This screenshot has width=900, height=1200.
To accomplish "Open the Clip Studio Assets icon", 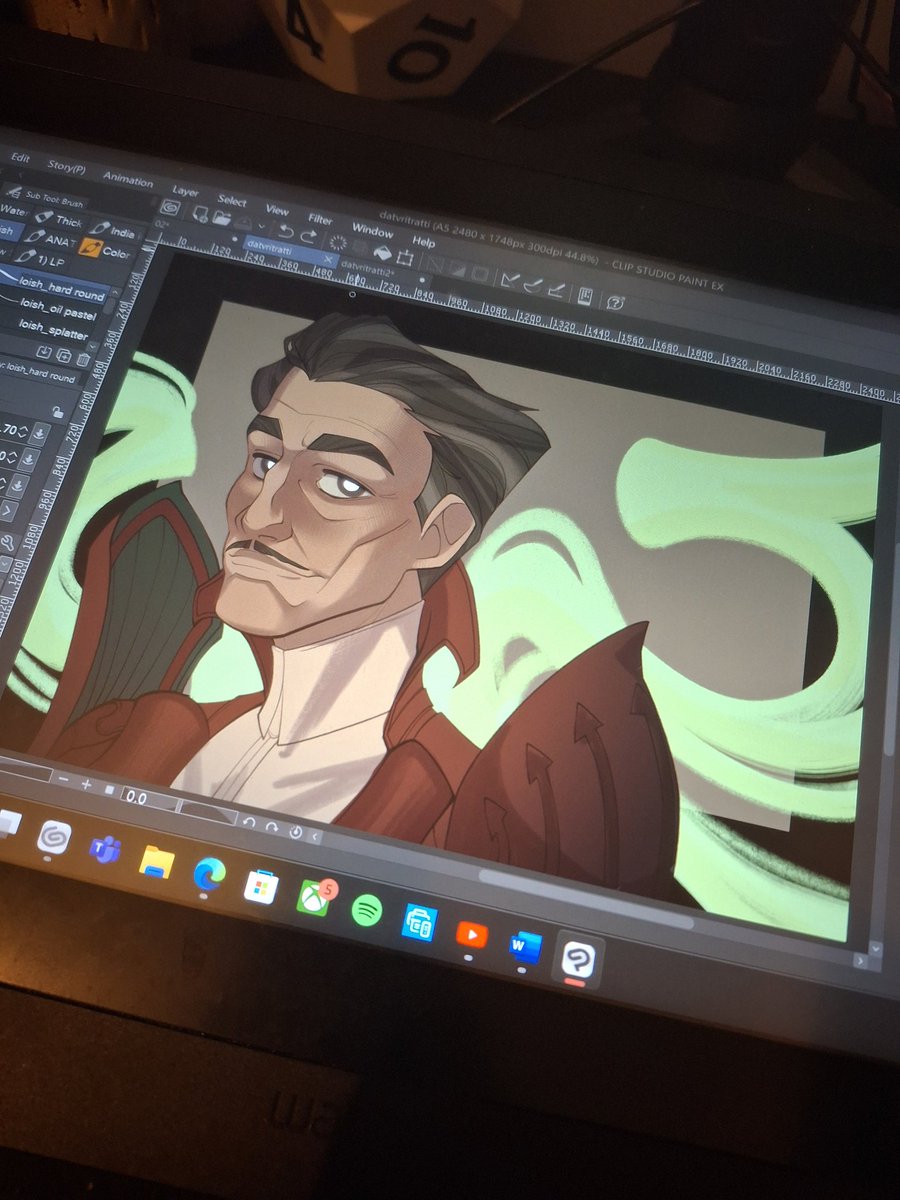I will coord(585,296).
